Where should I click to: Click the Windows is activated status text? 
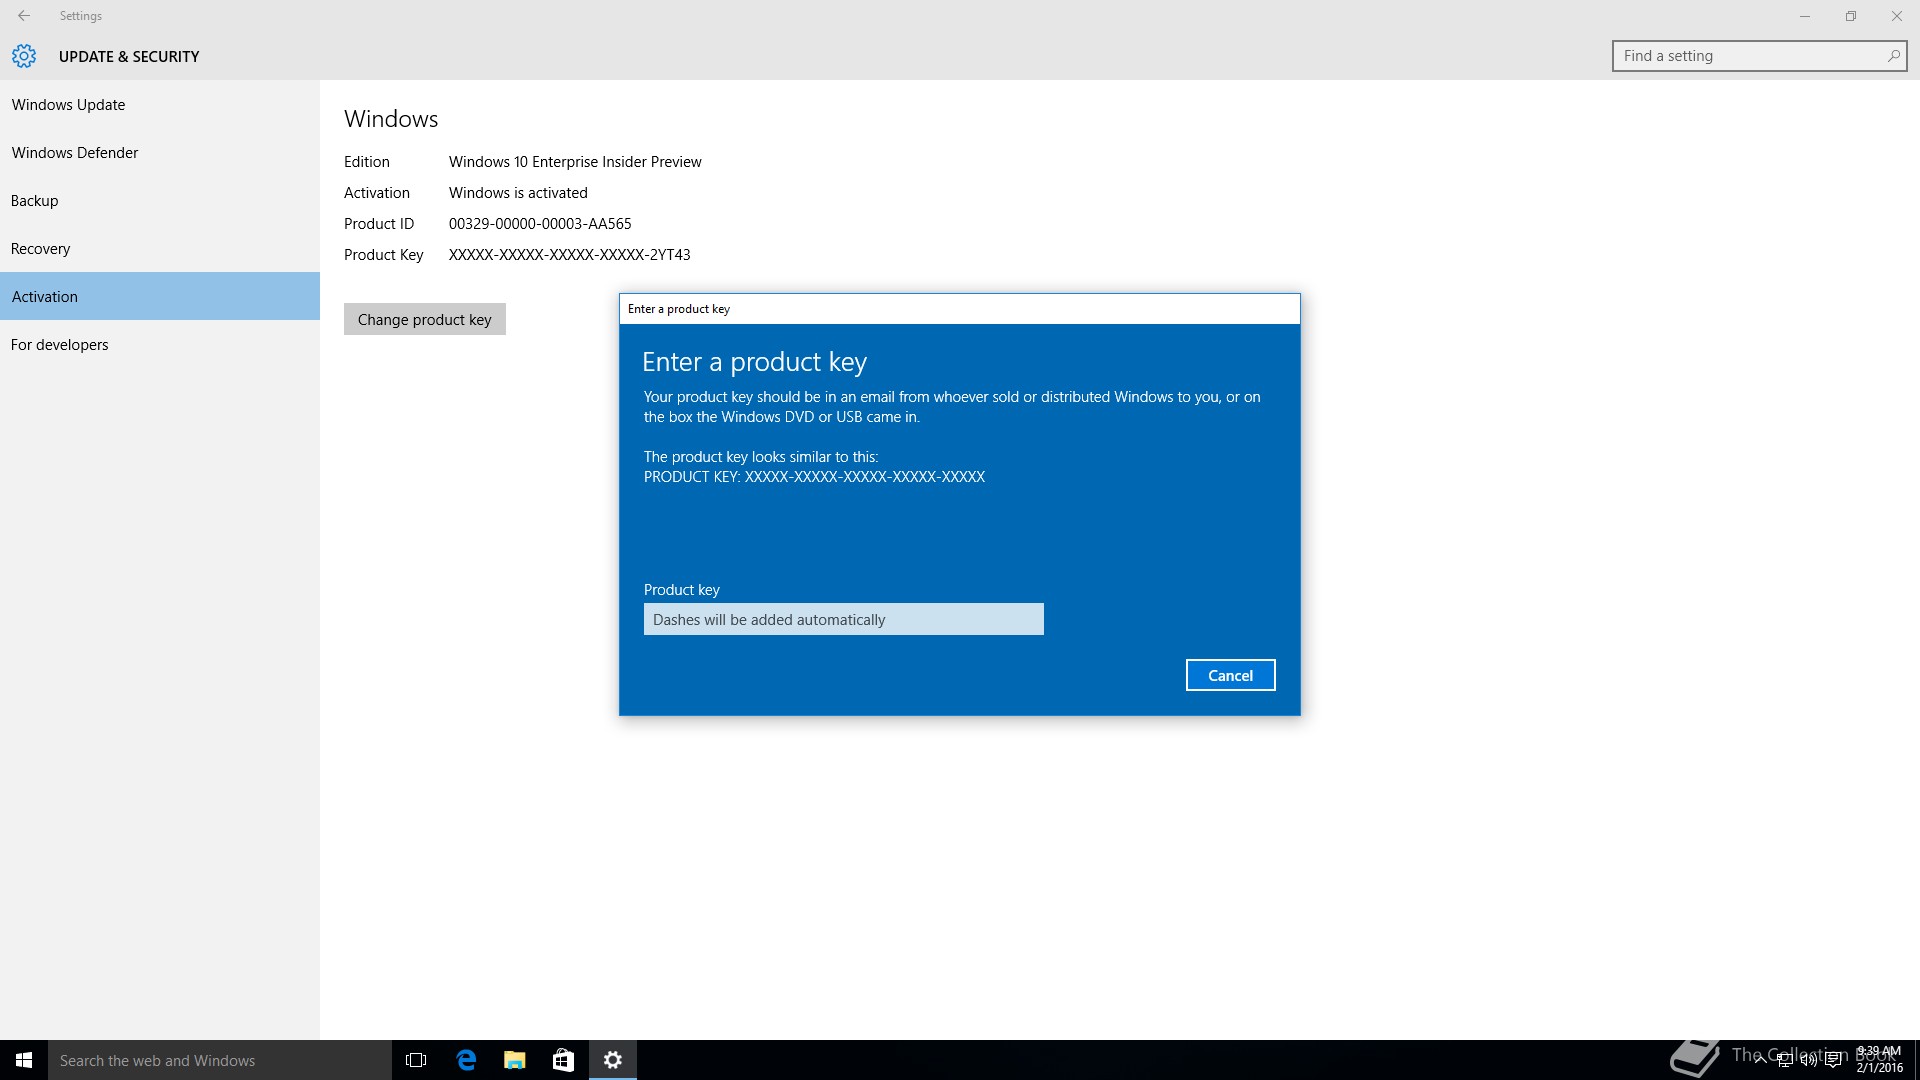(x=518, y=192)
